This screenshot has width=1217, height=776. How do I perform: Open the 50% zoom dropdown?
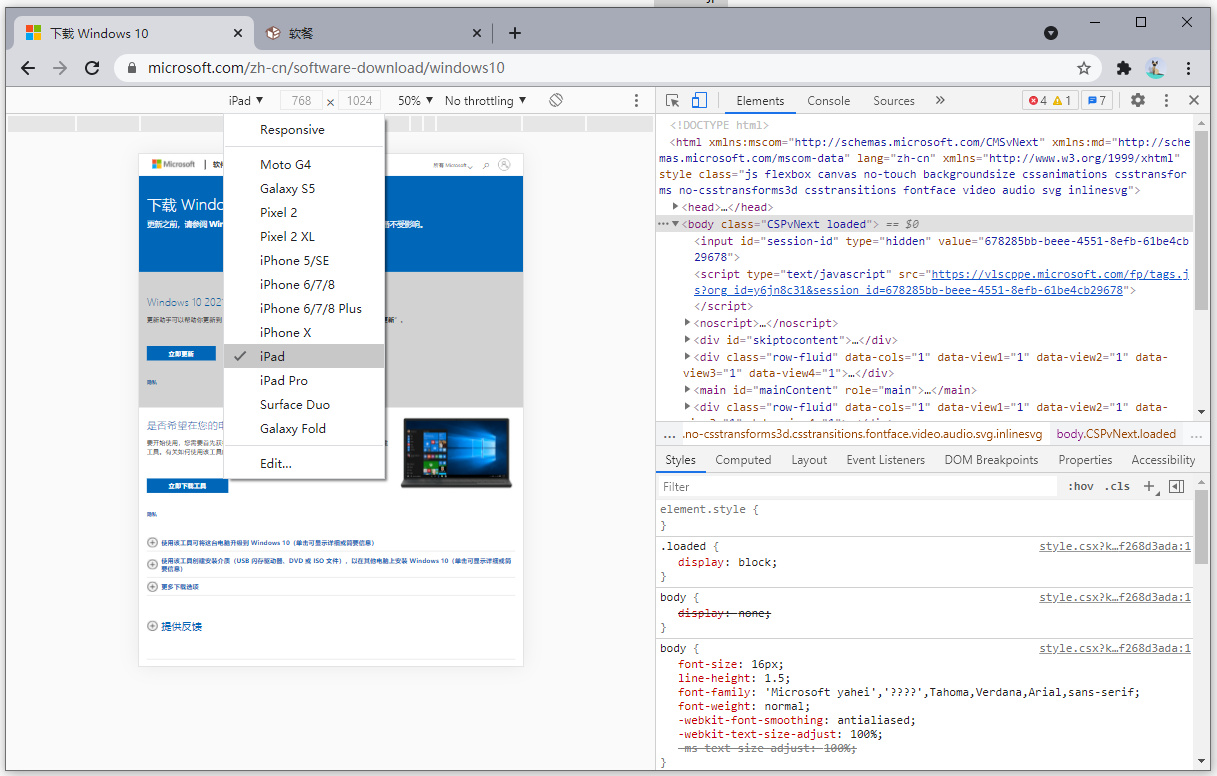pyautogui.click(x=415, y=101)
